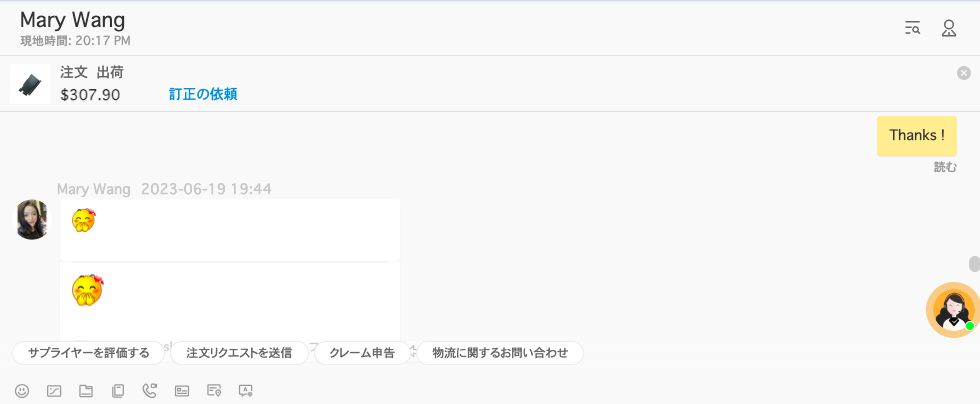Start a voice or video call

(x=149, y=391)
